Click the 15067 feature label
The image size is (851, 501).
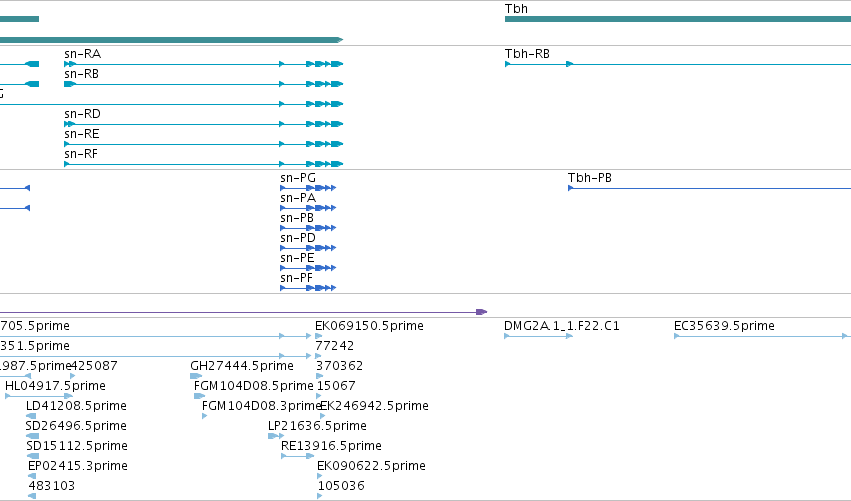click(x=336, y=386)
